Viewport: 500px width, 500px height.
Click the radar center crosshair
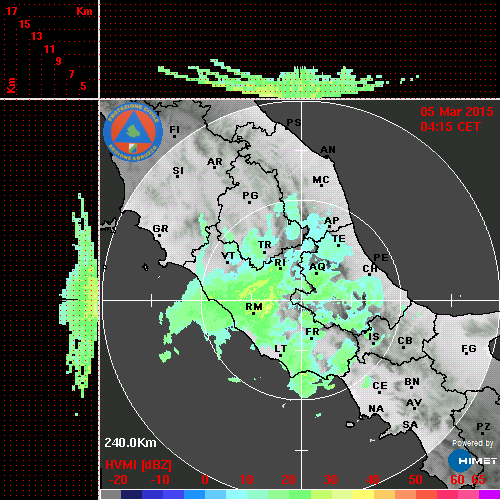(302, 300)
